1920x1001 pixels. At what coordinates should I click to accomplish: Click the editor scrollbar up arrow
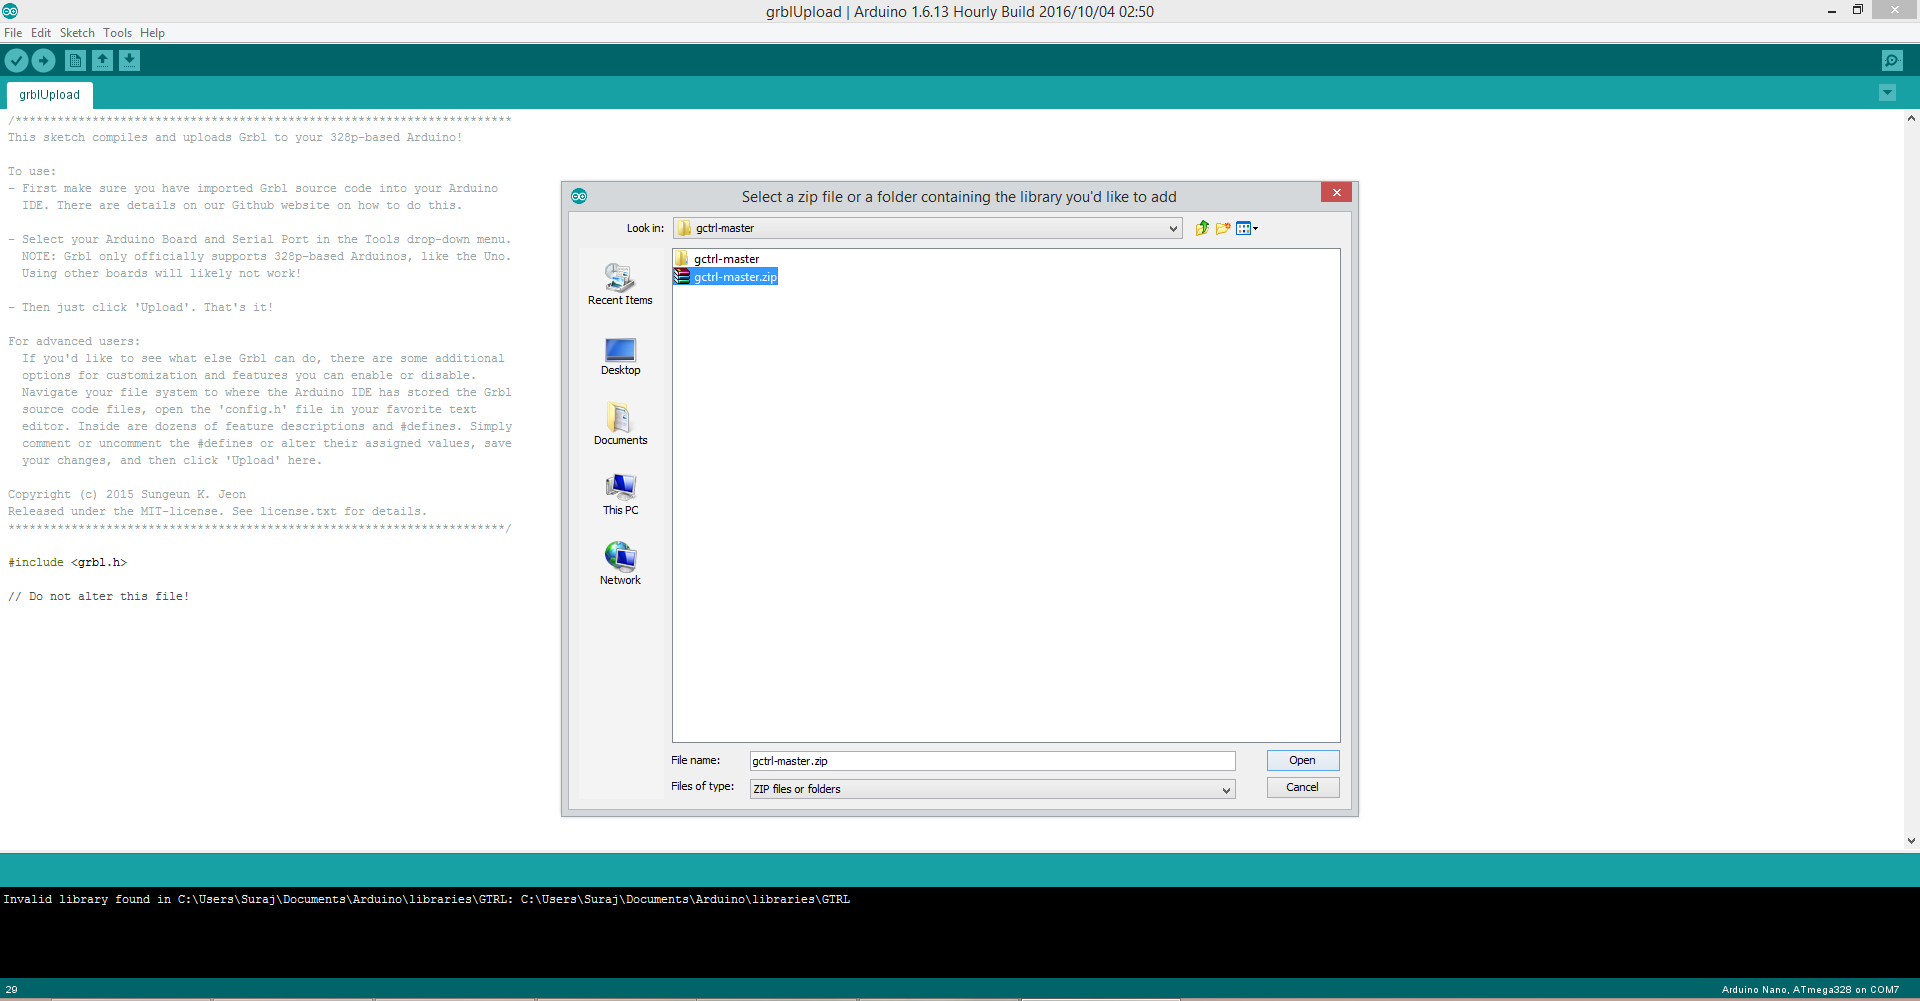[1911, 118]
